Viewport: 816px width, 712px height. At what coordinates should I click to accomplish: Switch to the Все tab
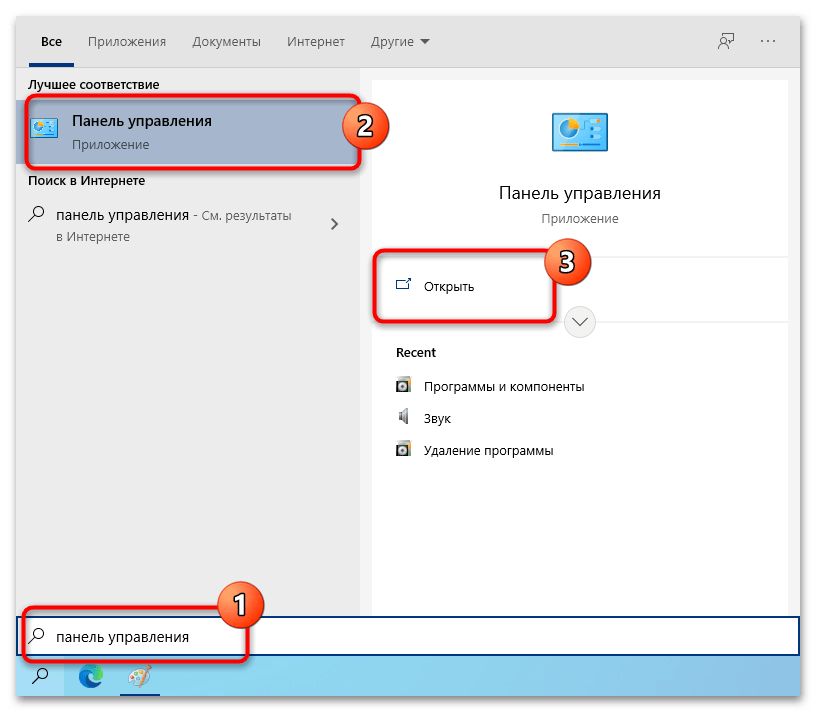(52, 42)
